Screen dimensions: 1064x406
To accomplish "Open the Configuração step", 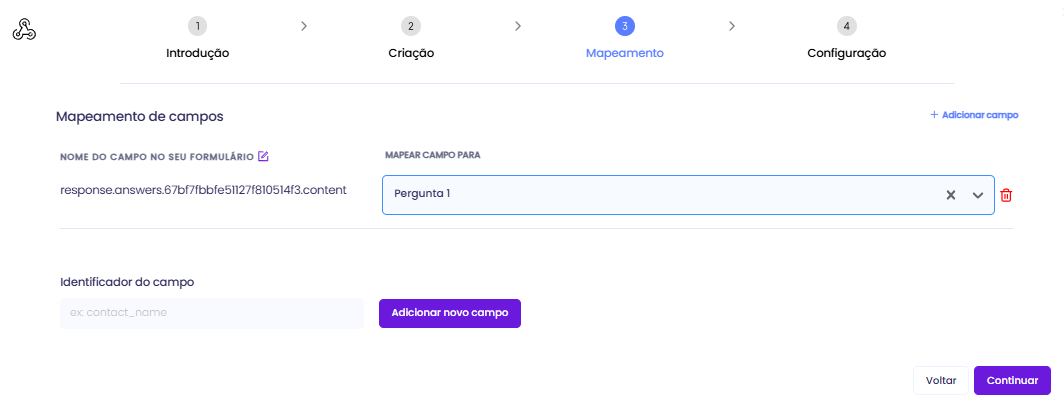I will [847, 53].
